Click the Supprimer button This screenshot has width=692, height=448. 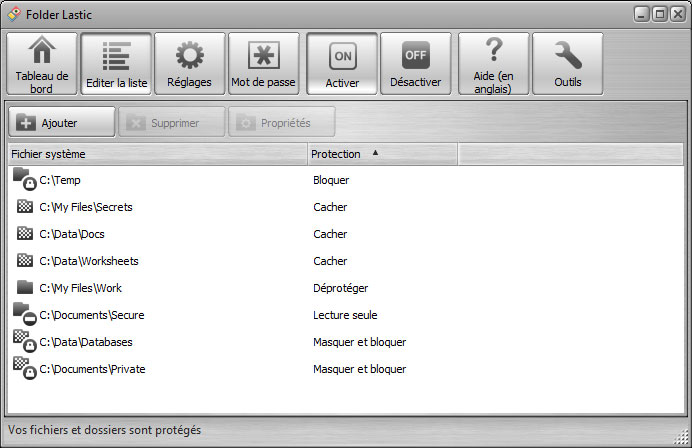tap(172, 122)
